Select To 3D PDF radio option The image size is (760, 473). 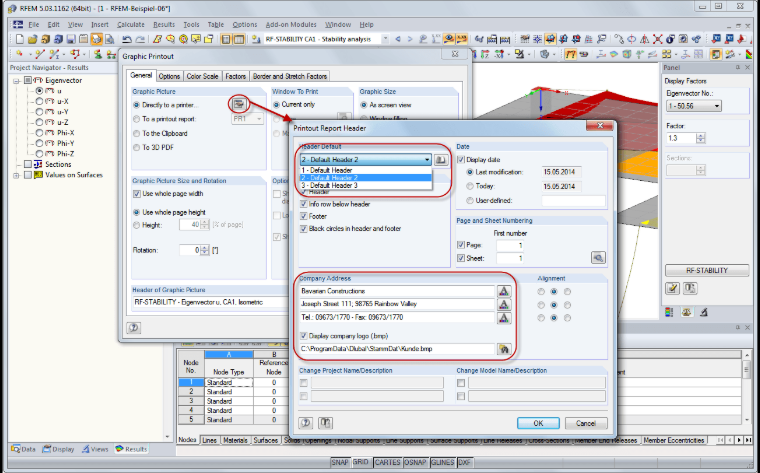click(x=137, y=147)
